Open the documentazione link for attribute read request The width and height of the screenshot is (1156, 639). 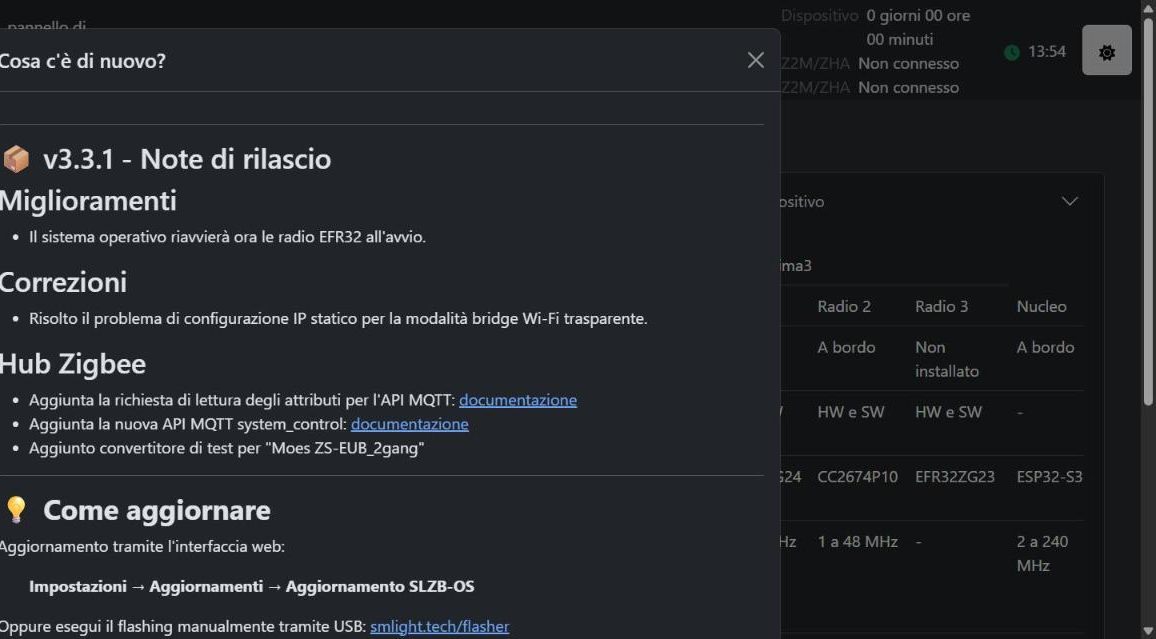click(x=518, y=400)
